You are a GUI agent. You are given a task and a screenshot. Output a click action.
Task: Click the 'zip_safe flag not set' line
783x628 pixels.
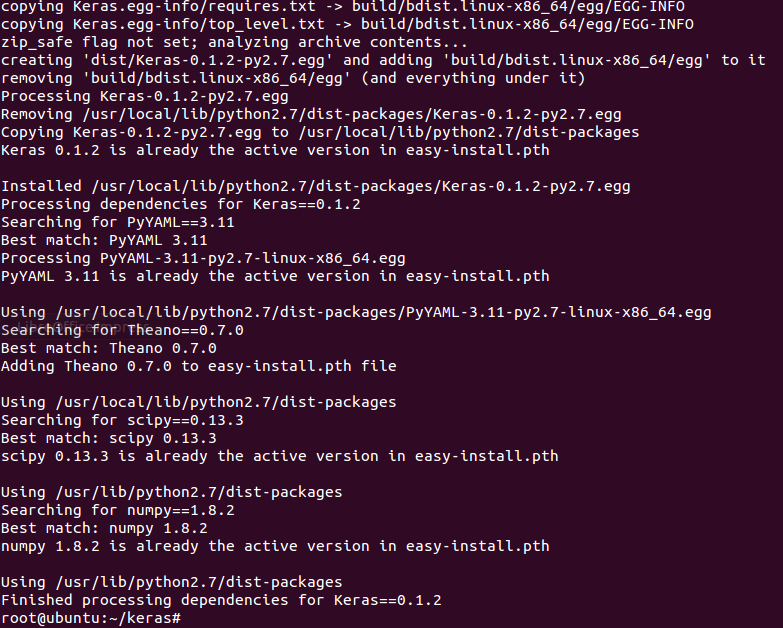pos(235,43)
